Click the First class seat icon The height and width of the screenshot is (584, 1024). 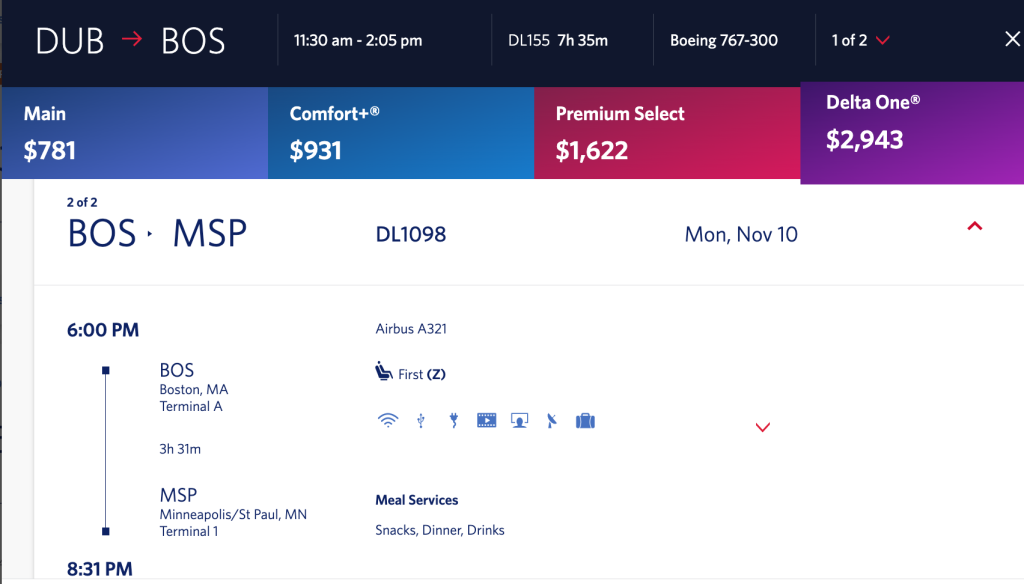384,372
